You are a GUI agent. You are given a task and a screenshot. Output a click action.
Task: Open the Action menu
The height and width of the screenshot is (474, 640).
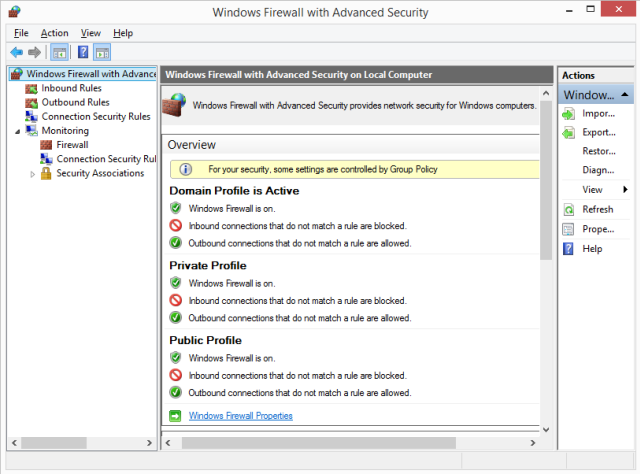pyautogui.click(x=54, y=33)
